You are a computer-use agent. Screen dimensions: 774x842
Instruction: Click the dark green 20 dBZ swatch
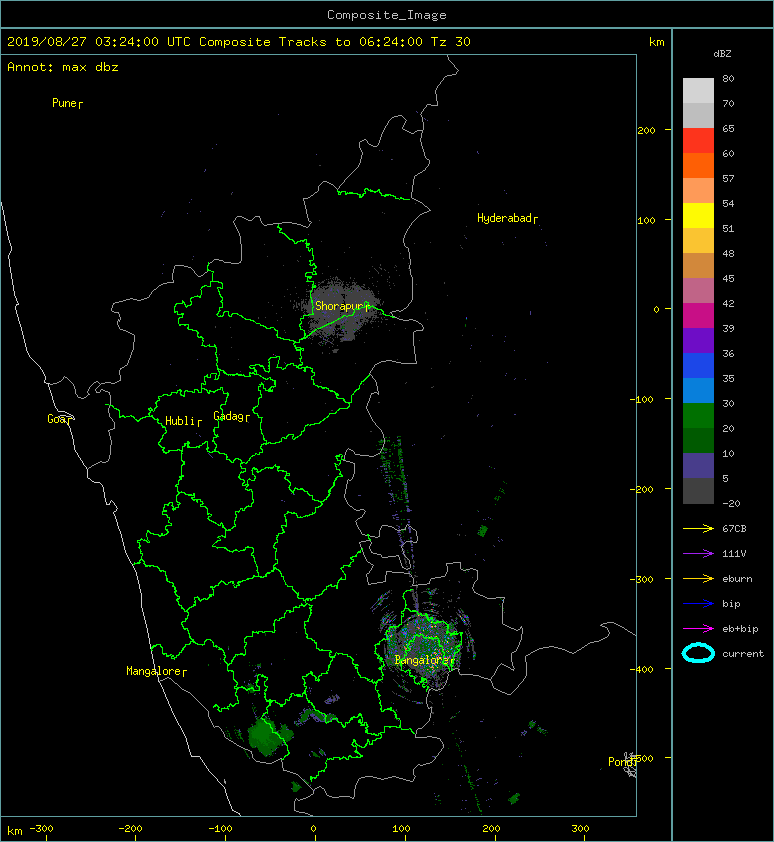[698, 440]
